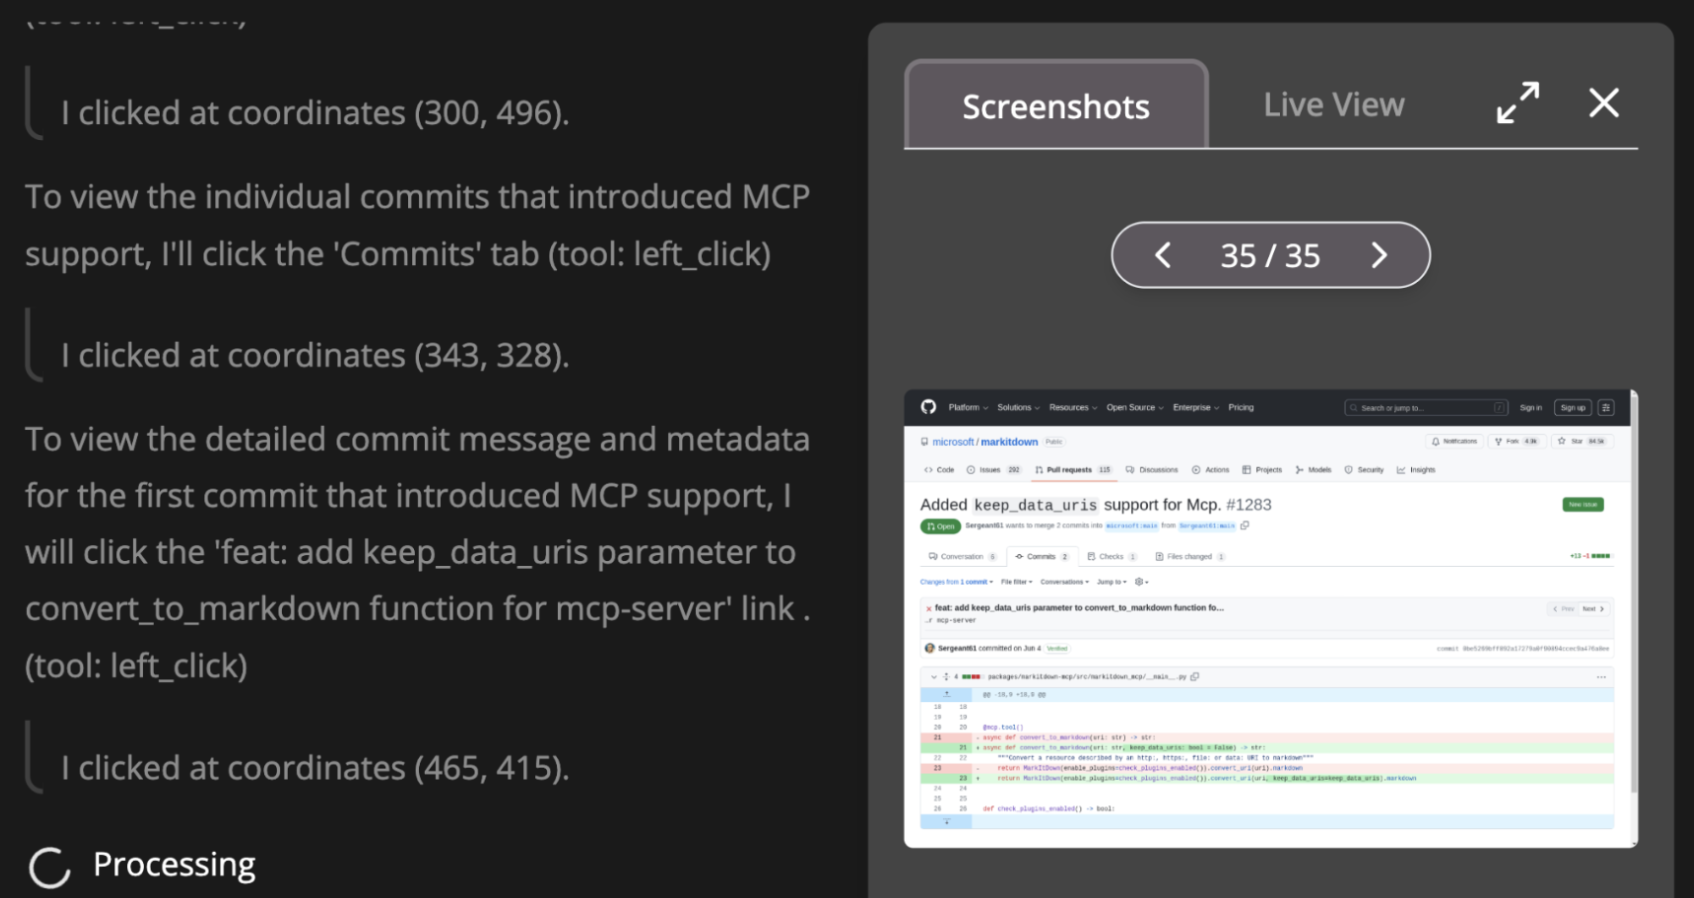1694x898 pixels.
Task: Click the screenshot preview's vertical scrollbar
Action: (x=1634, y=600)
